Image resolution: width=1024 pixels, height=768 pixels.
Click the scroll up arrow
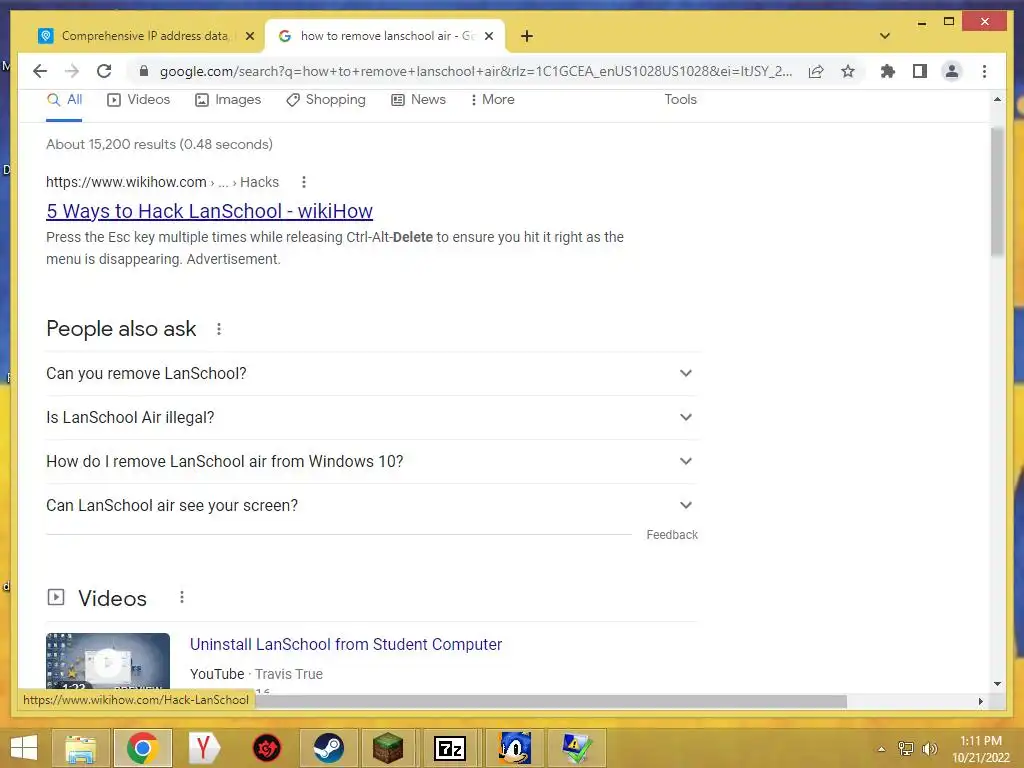pos(997,99)
